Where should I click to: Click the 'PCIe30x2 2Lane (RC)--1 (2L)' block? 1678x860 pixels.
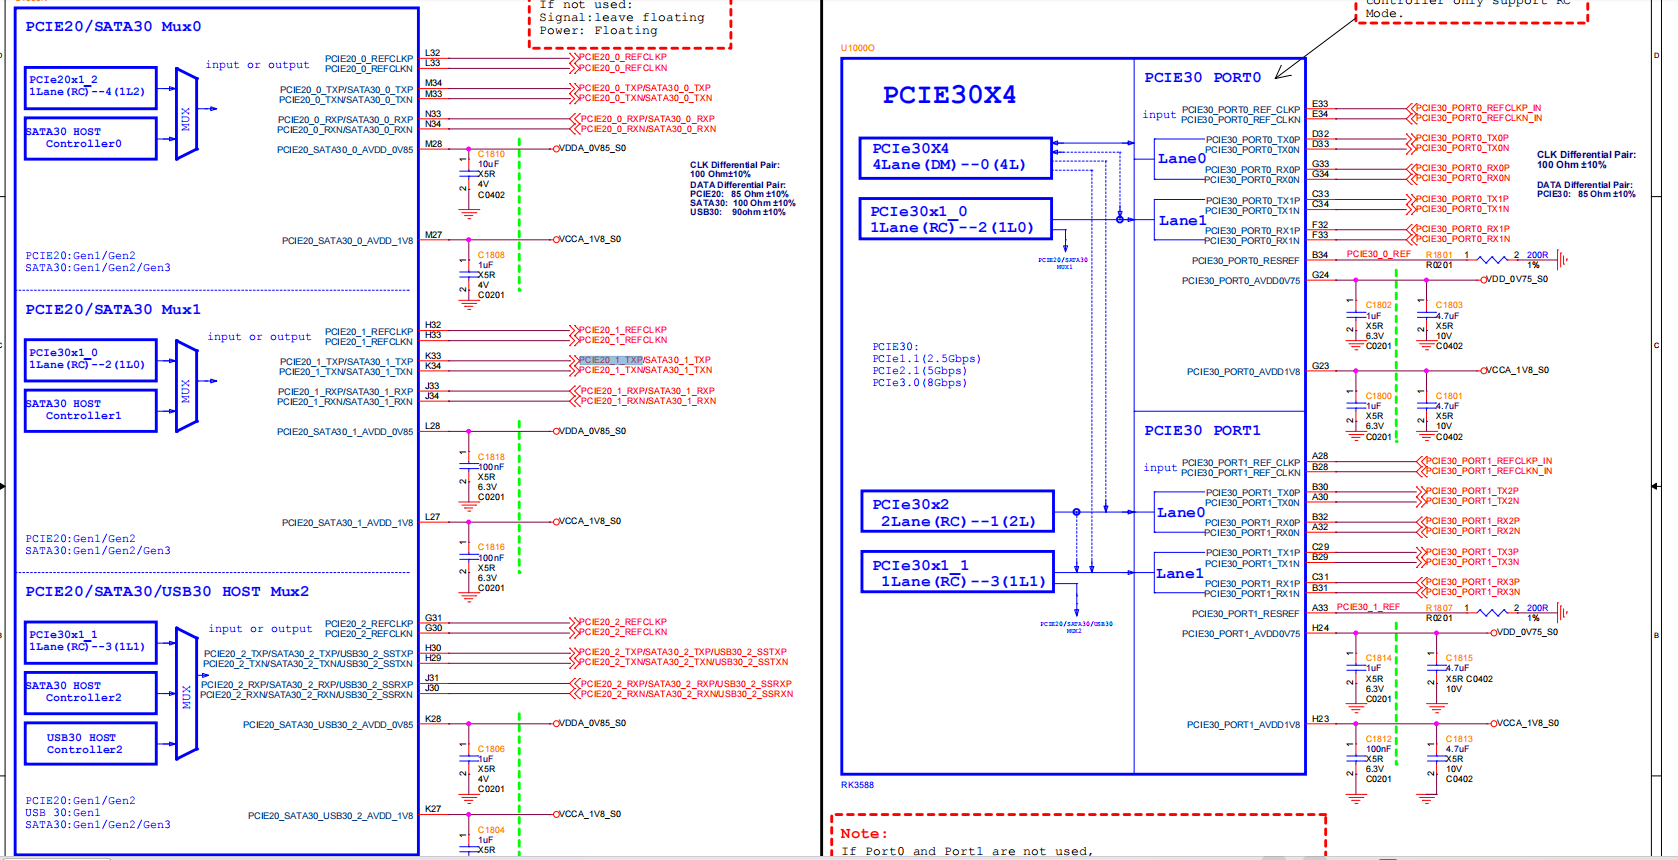pyautogui.click(x=958, y=513)
